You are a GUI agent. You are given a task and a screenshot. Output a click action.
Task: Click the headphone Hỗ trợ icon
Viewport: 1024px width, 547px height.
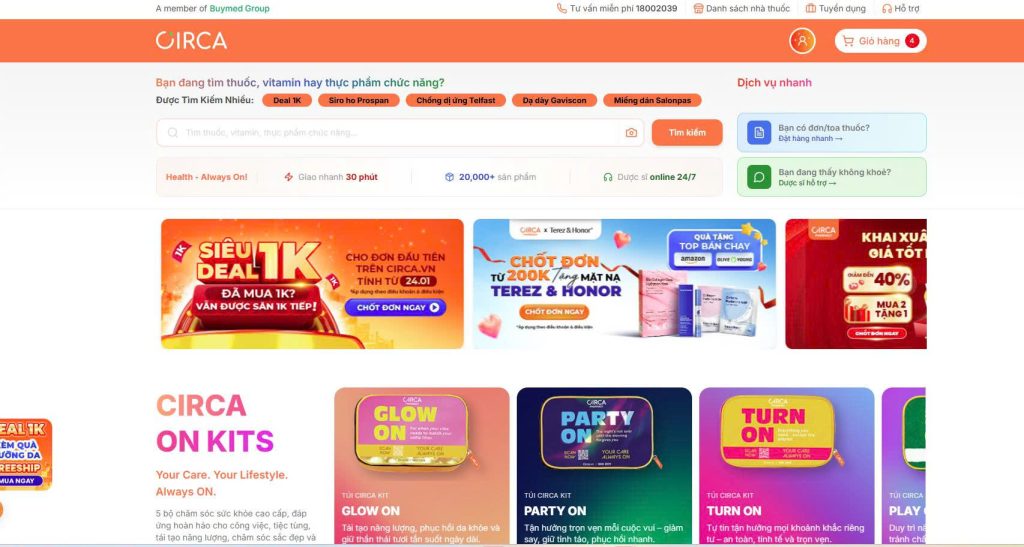click(886, 8)
